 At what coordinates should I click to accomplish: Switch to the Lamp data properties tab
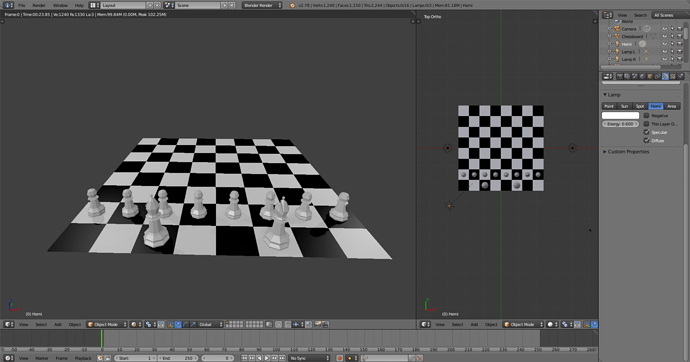[x=665, y=77]
